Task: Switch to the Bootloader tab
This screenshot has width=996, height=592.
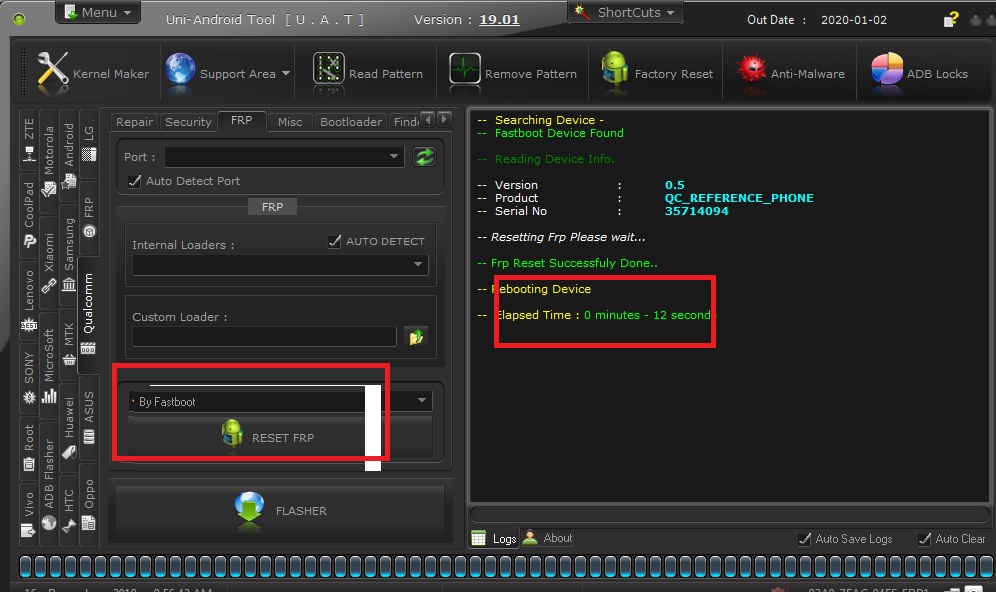Action: click(351, 122)
